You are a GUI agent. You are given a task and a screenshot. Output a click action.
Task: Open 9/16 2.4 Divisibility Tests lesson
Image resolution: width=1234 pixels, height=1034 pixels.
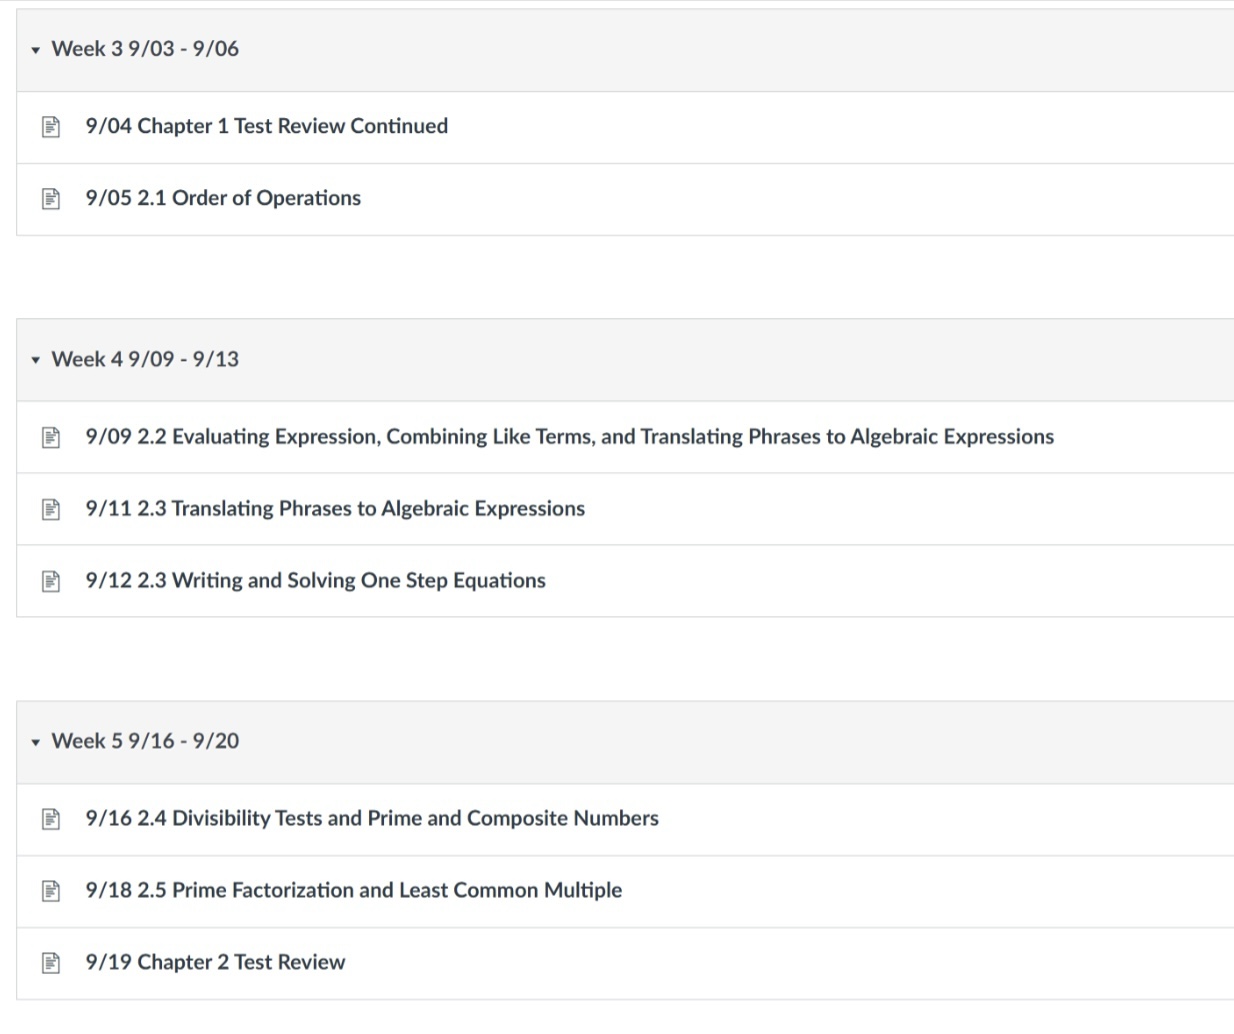[372, 818]
